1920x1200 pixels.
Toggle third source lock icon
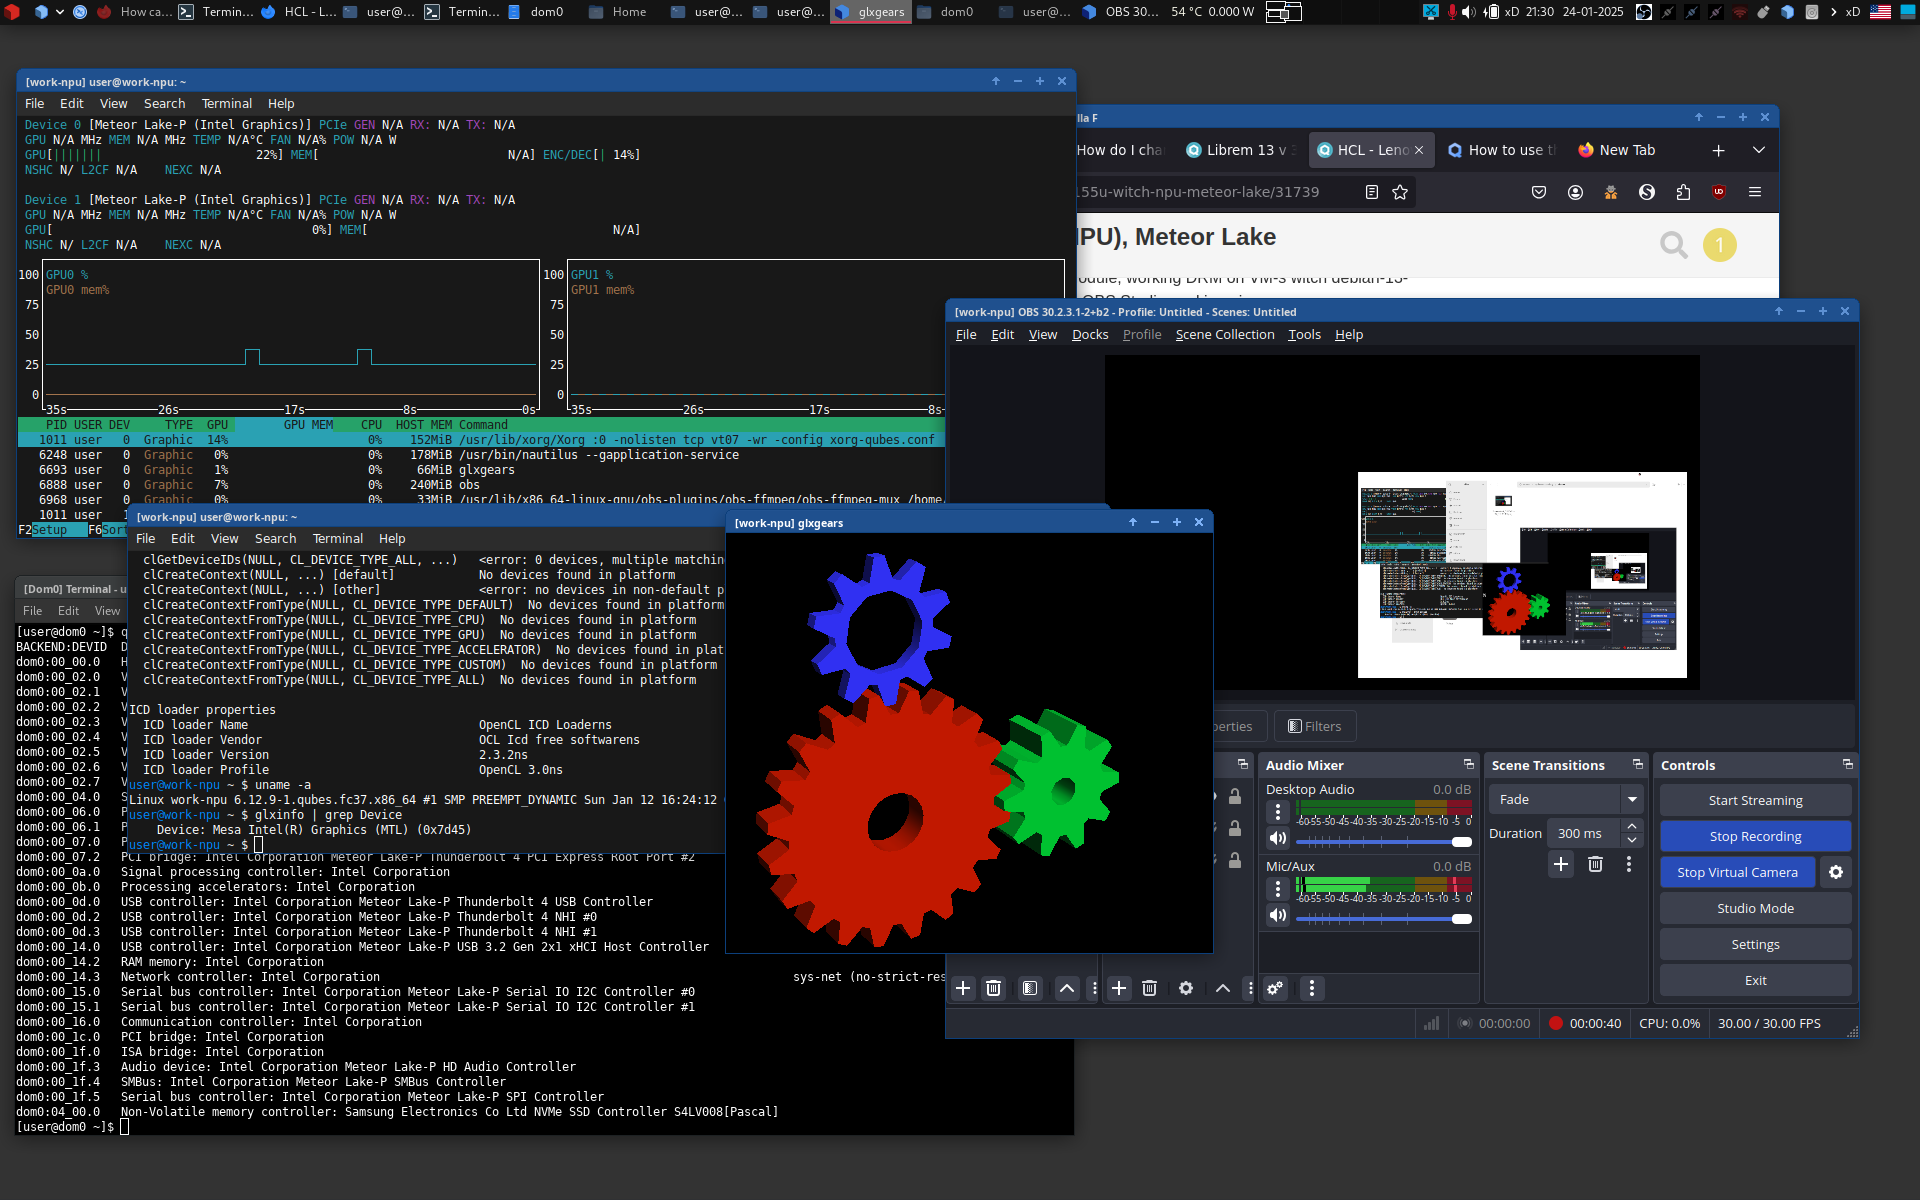(x=1235, y=860)
